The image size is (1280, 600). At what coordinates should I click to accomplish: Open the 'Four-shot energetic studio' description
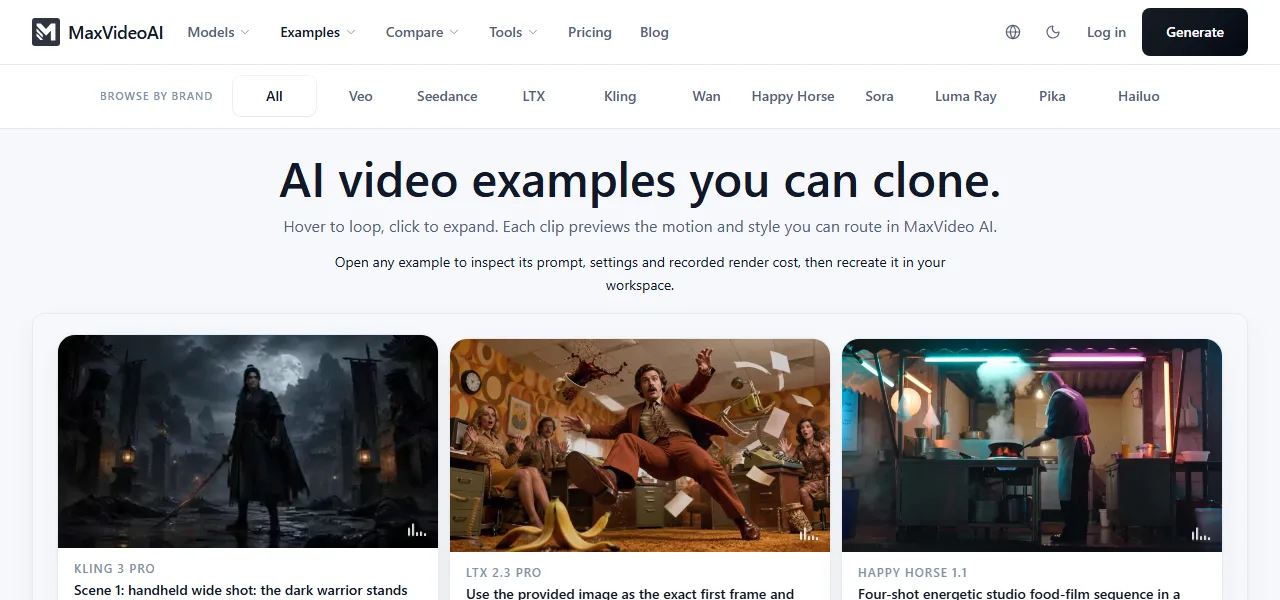[1019, 594]
